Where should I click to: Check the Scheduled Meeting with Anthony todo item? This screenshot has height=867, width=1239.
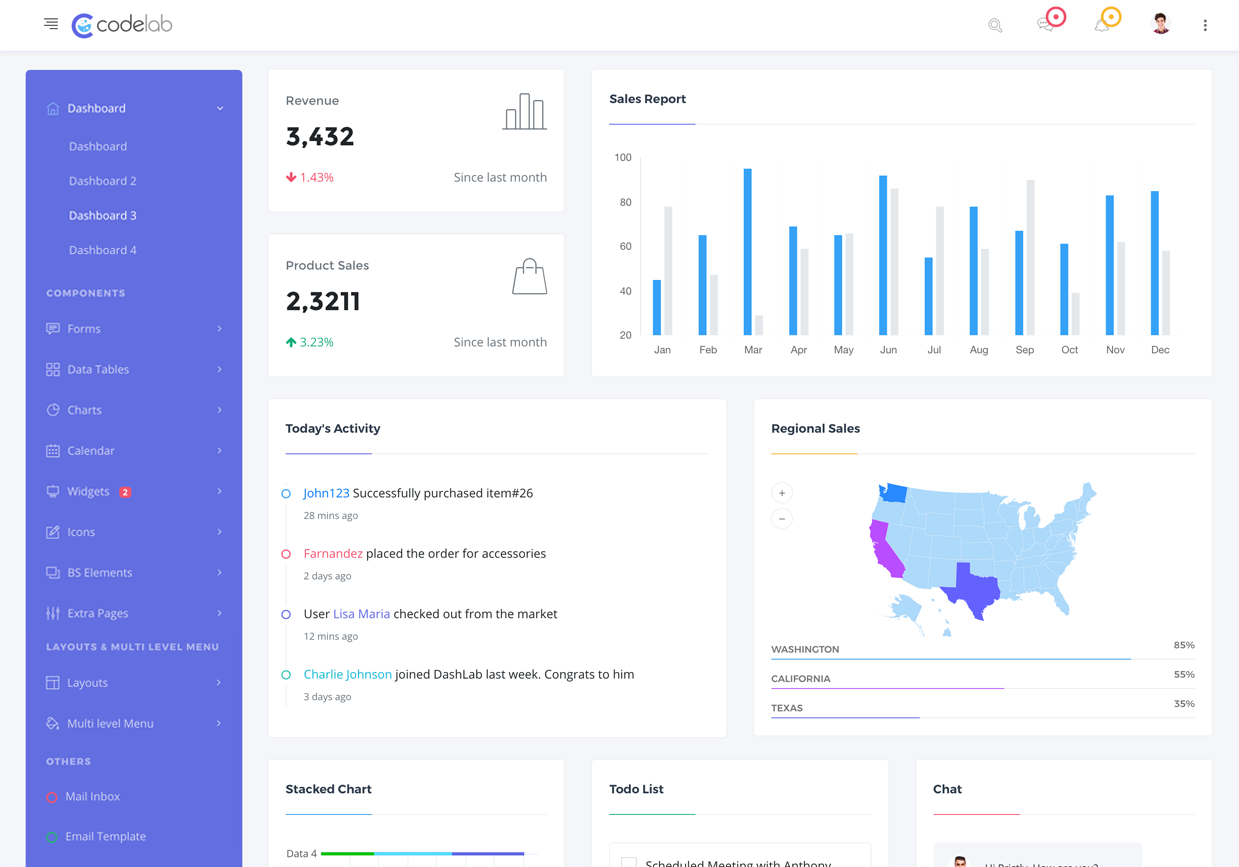pos(628,860)
